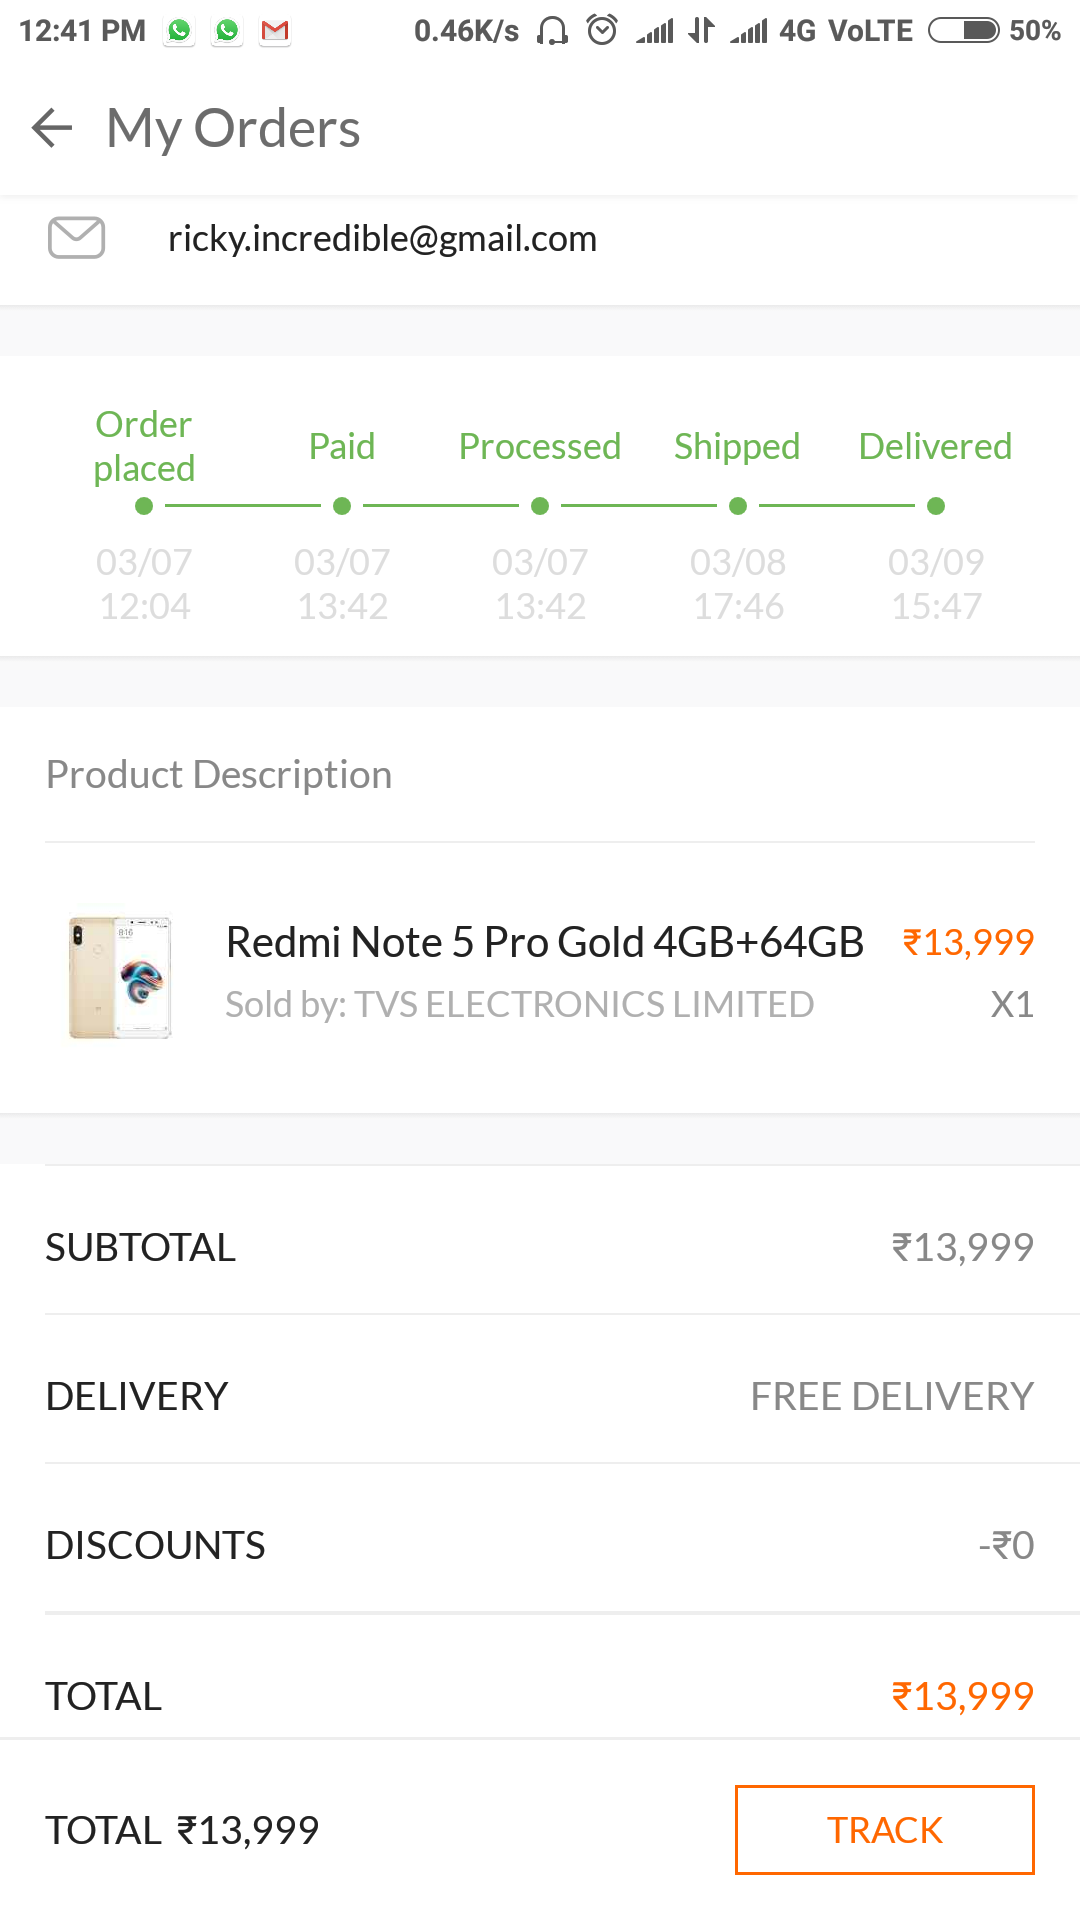Open the Redmi Note 5 Pro product thumbnail
This screenshot has height=1920, width=1080.
(x=120, y=977)
